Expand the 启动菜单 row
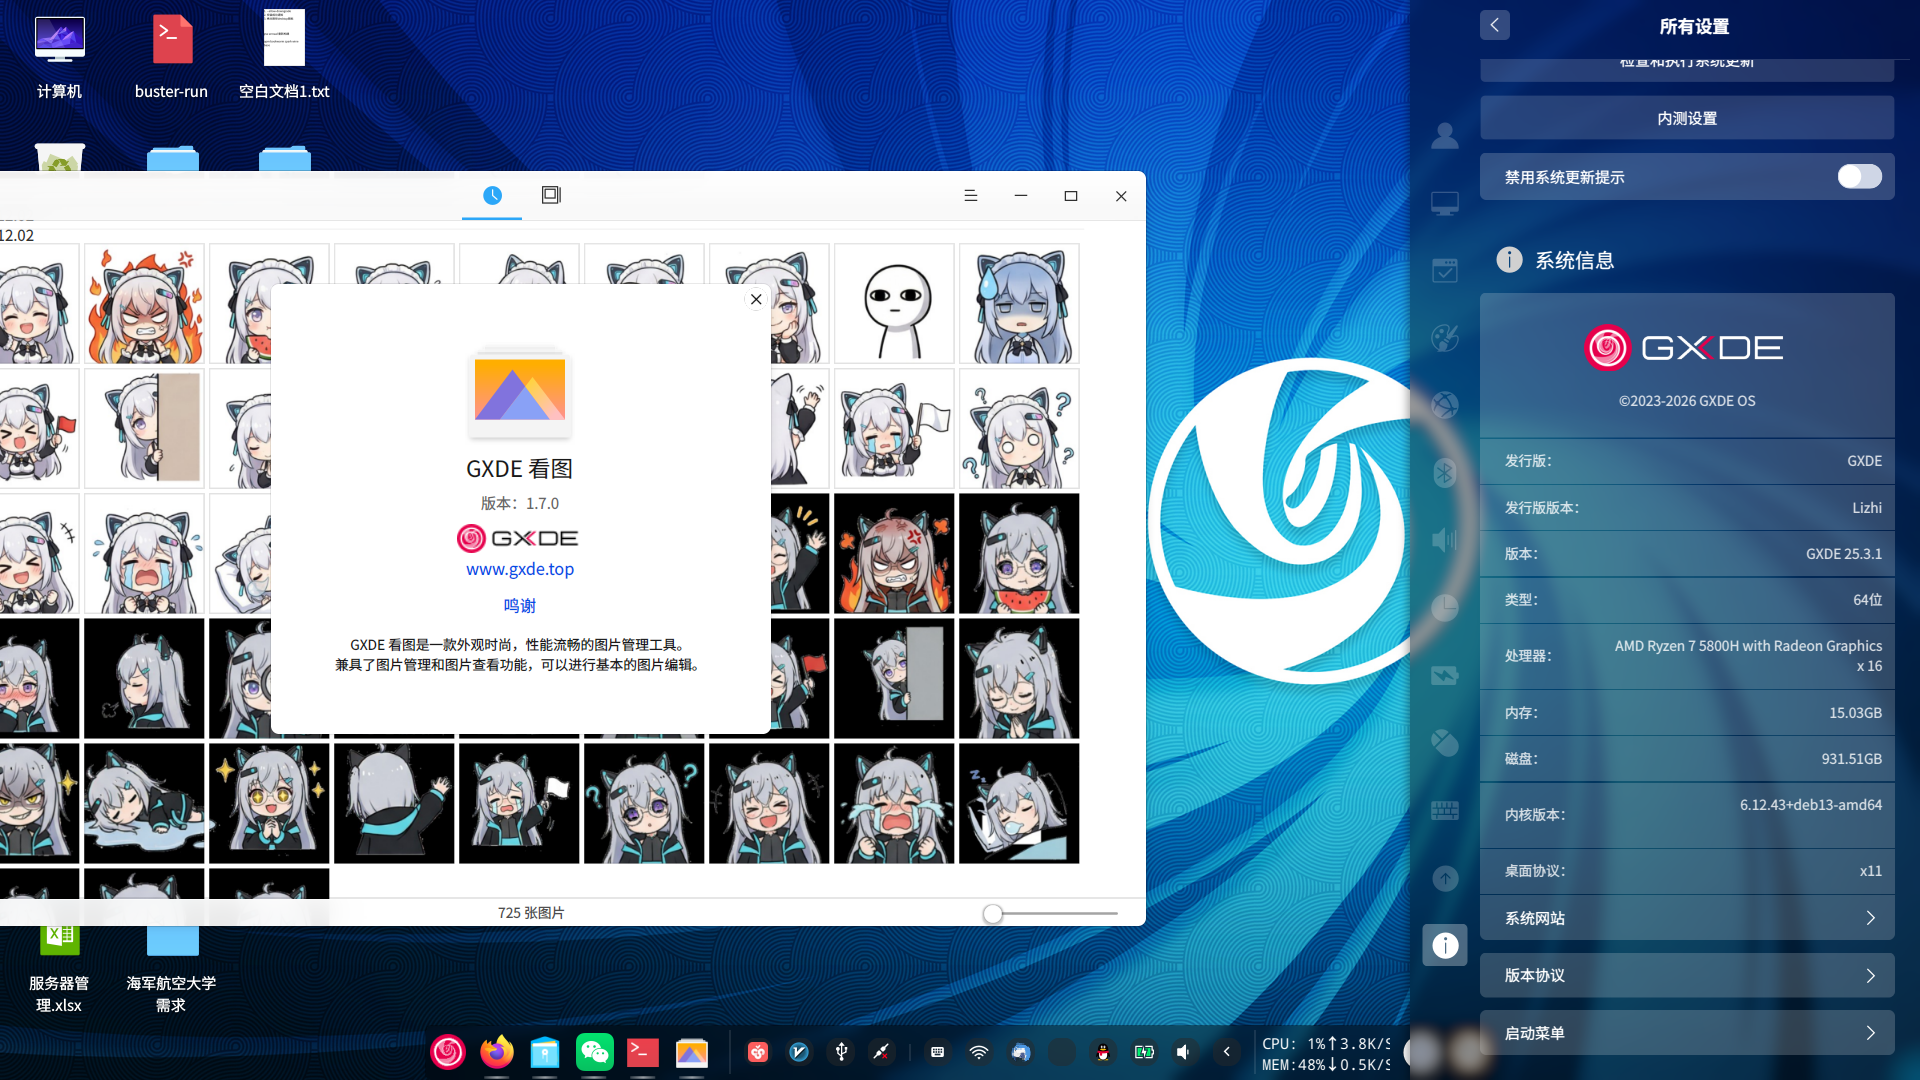This screenshot has width=1920, height=1080. coord(1687,1033)
